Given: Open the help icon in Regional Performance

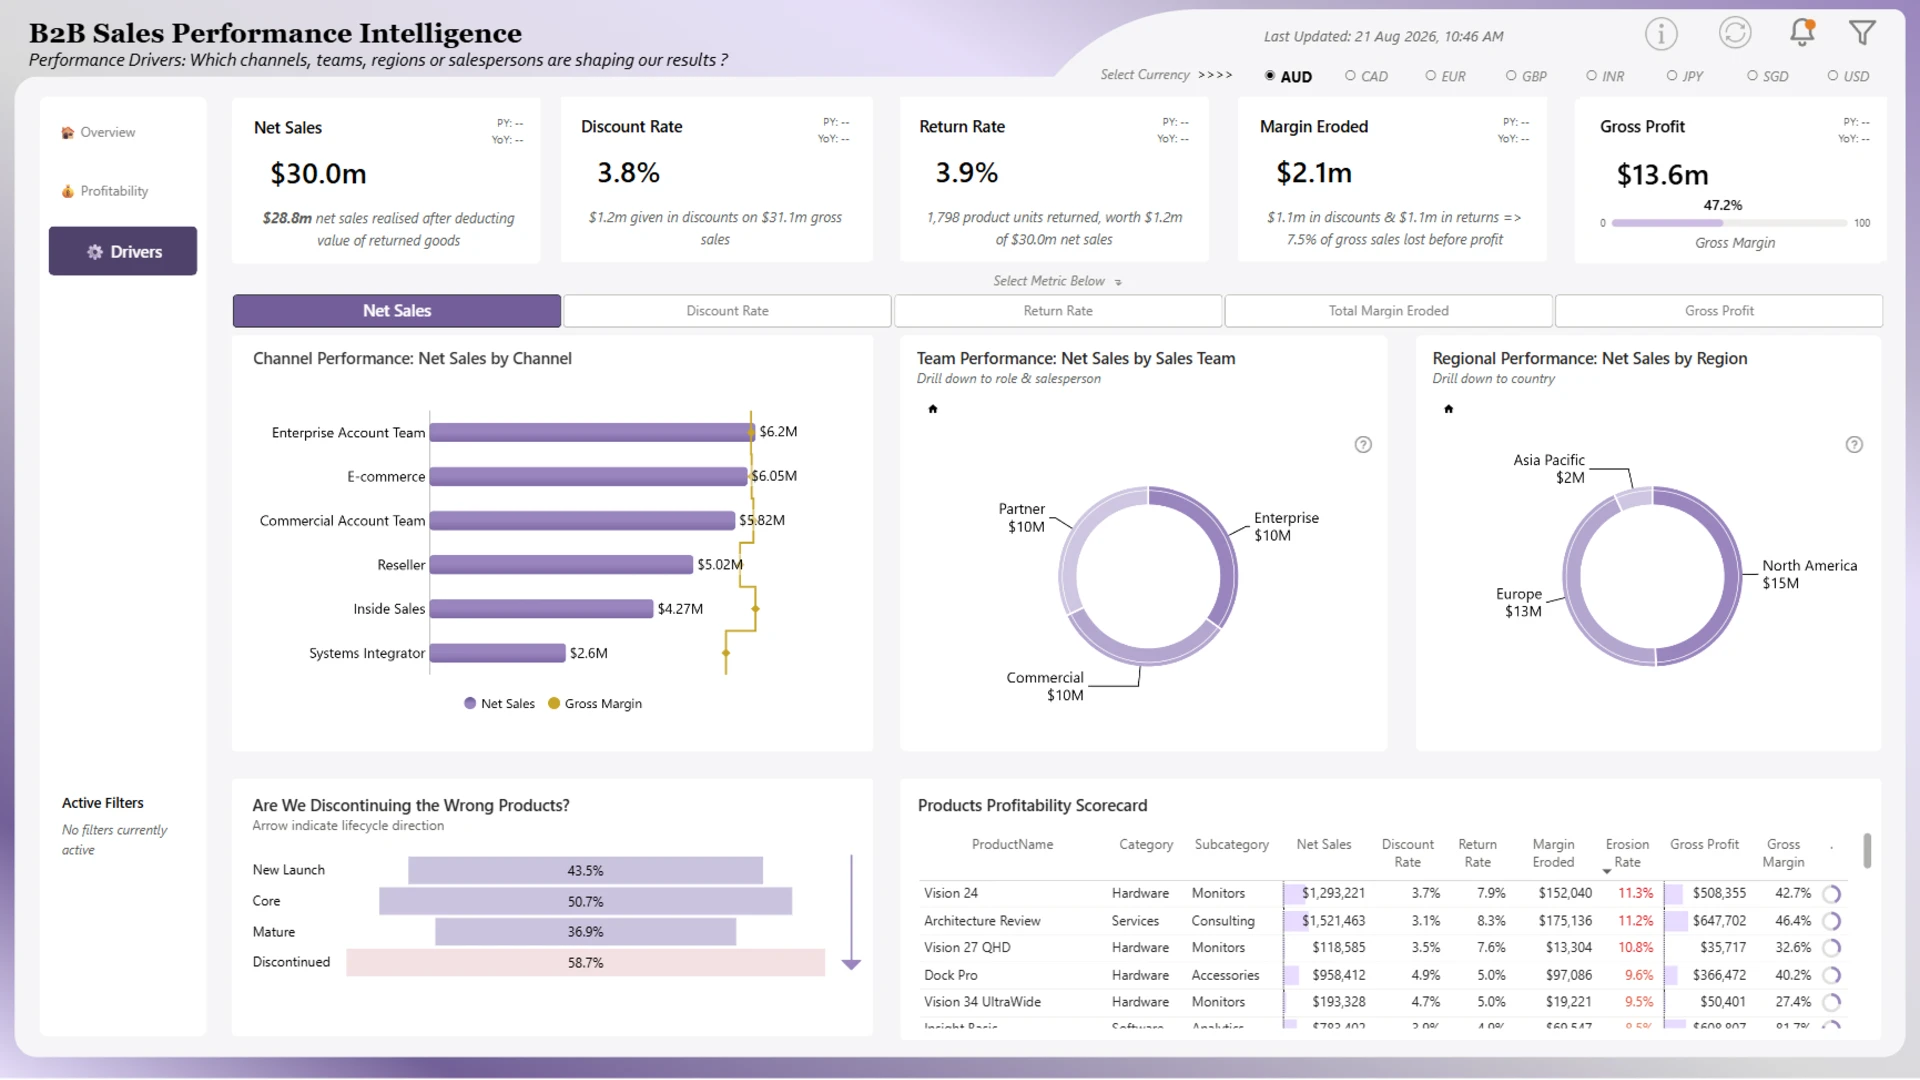Looking at the screenshot, I should [1854, 445].
